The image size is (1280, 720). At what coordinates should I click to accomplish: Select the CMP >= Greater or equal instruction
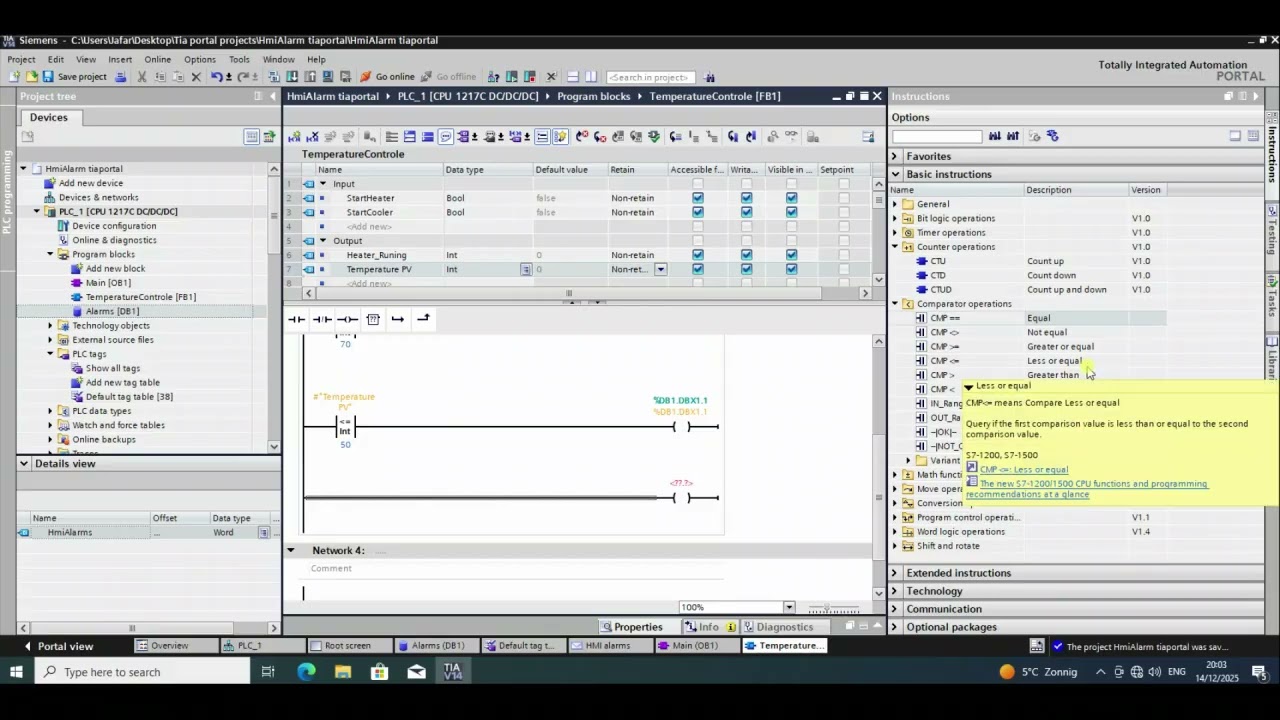click(x=945, y=346)
